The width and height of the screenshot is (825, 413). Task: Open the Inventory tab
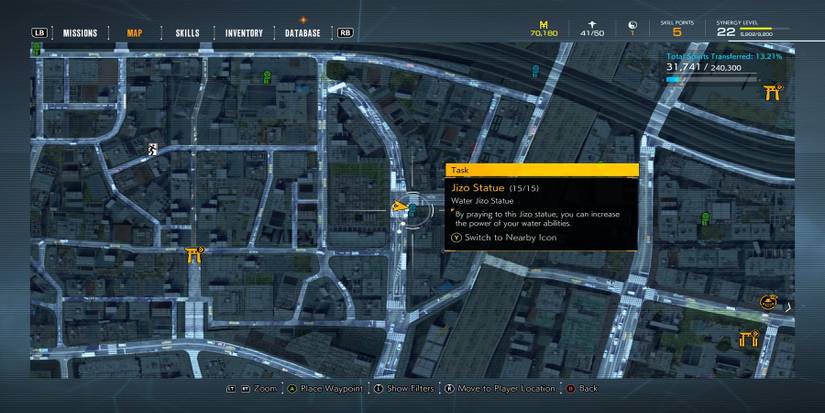[244, 33]
